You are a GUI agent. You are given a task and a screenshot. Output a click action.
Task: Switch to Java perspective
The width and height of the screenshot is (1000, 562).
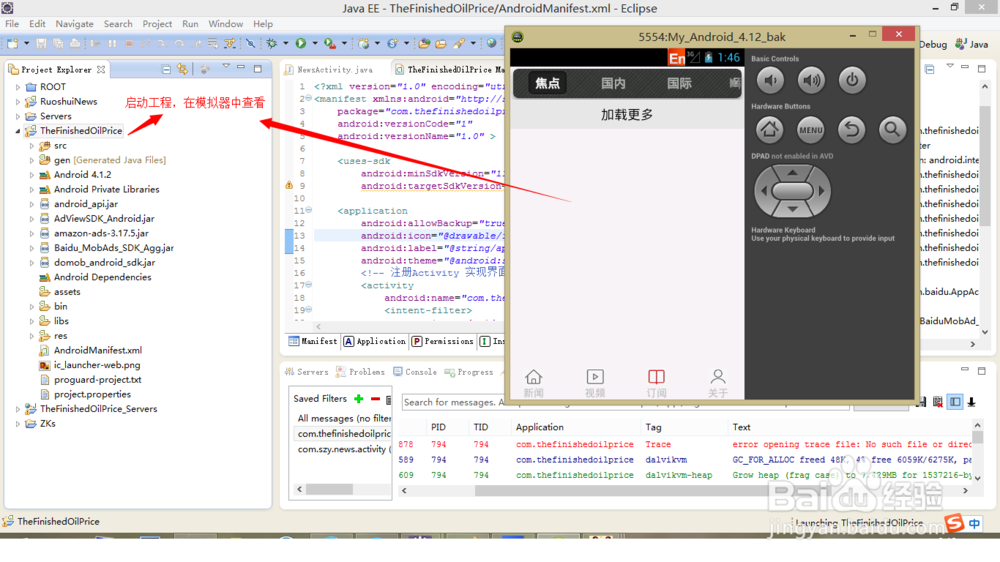971,44
